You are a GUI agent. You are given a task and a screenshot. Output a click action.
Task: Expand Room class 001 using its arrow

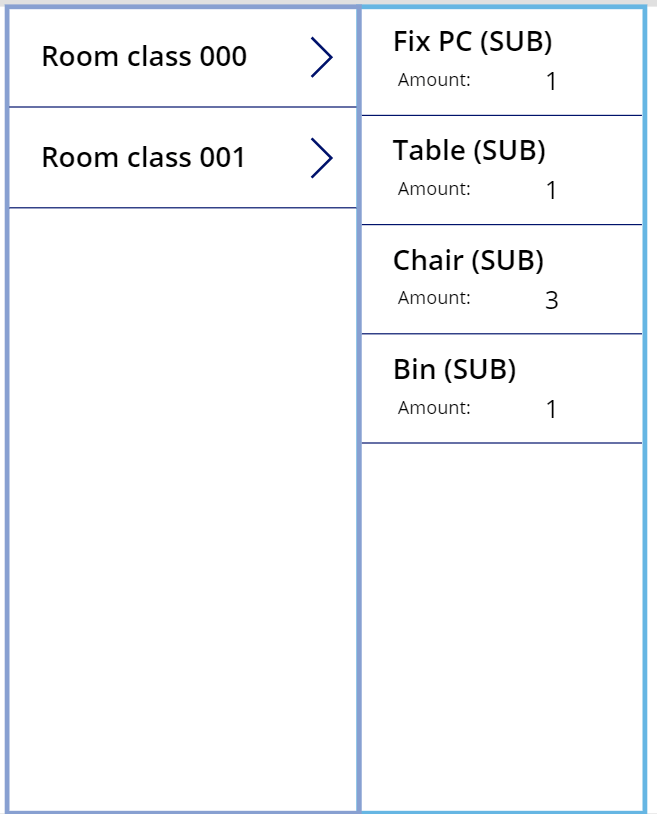tap(320, 158)
